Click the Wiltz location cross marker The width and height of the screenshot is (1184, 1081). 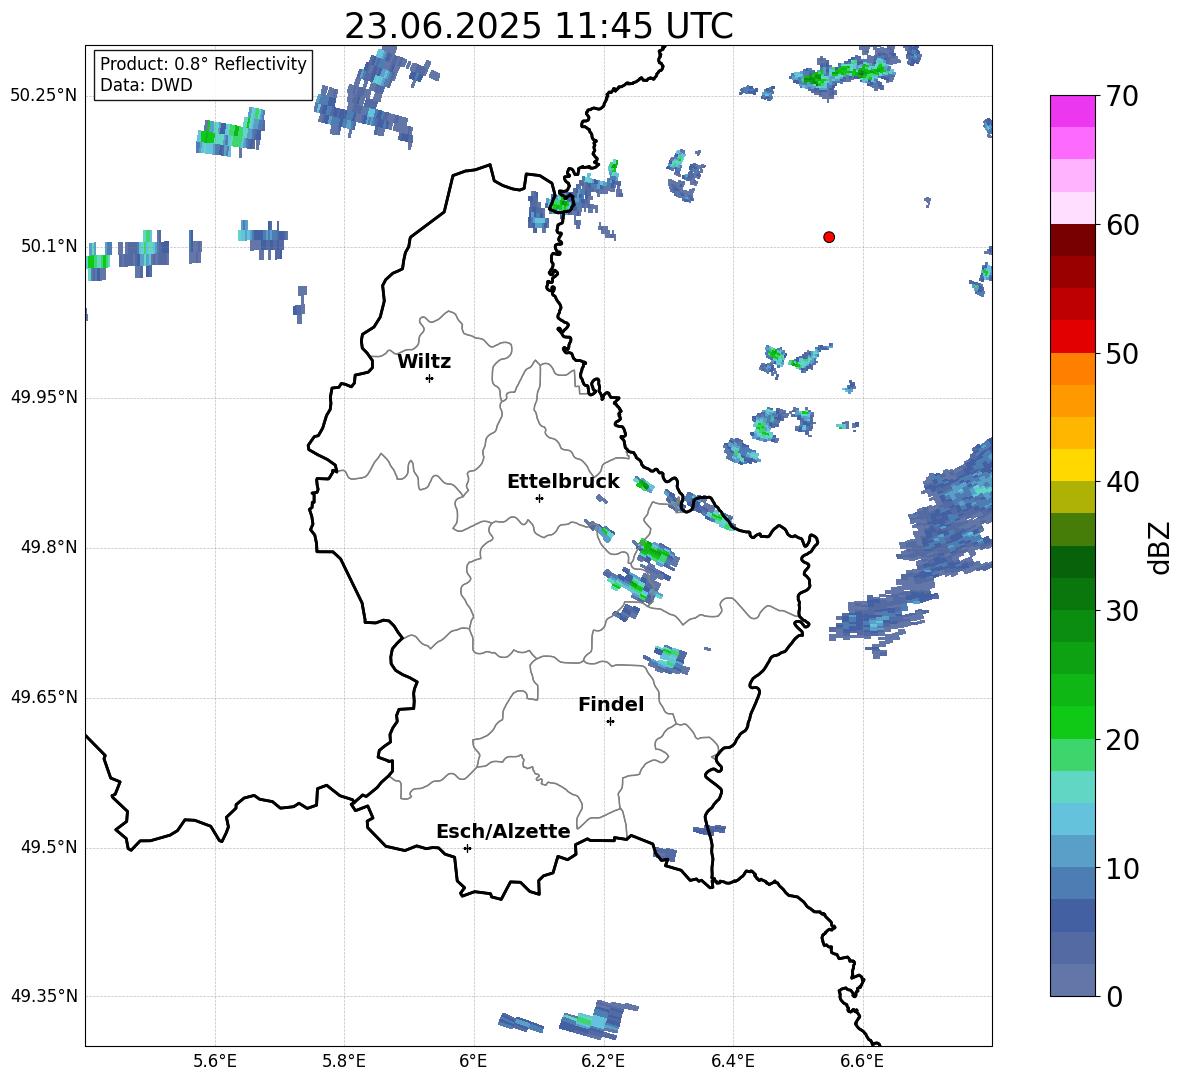[430, 378]
